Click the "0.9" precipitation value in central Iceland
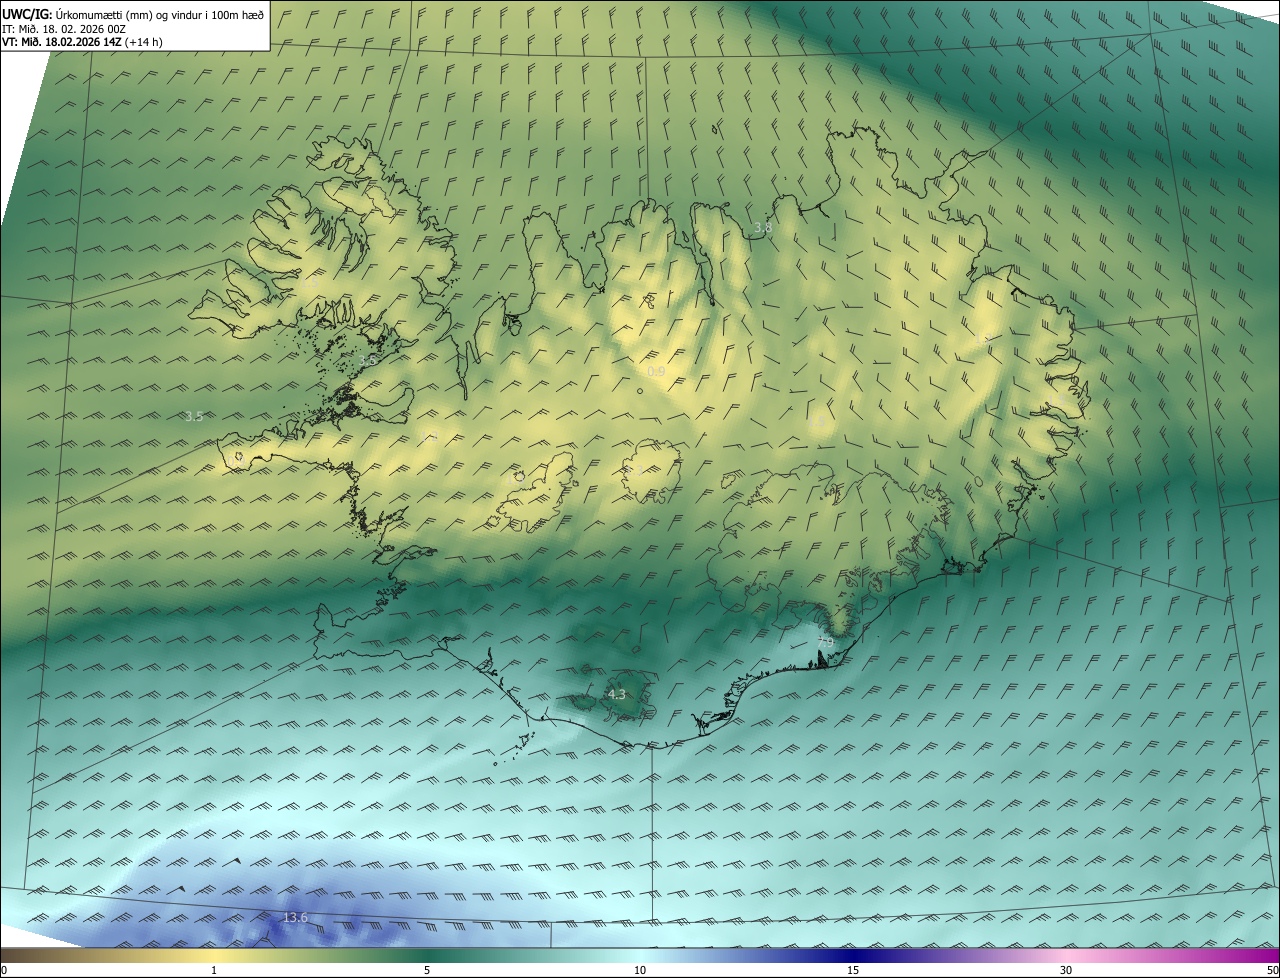 point(656,371)
